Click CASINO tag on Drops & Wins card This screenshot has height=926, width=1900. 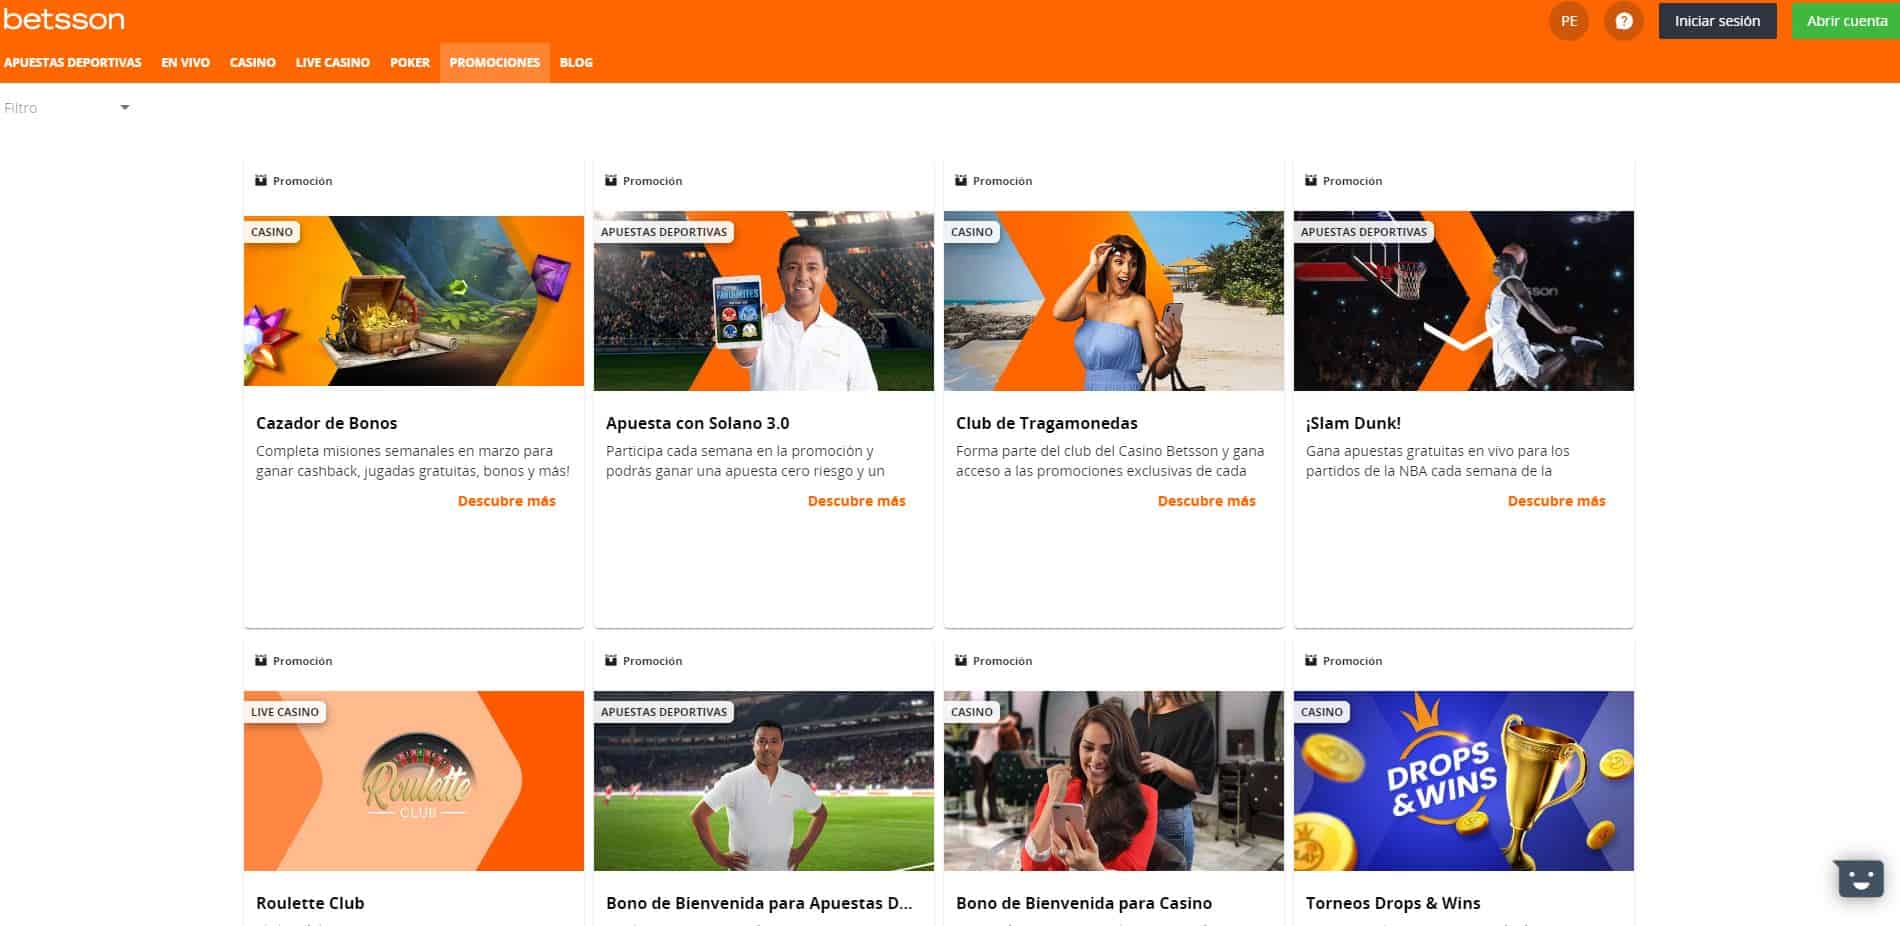[1322, 712]
